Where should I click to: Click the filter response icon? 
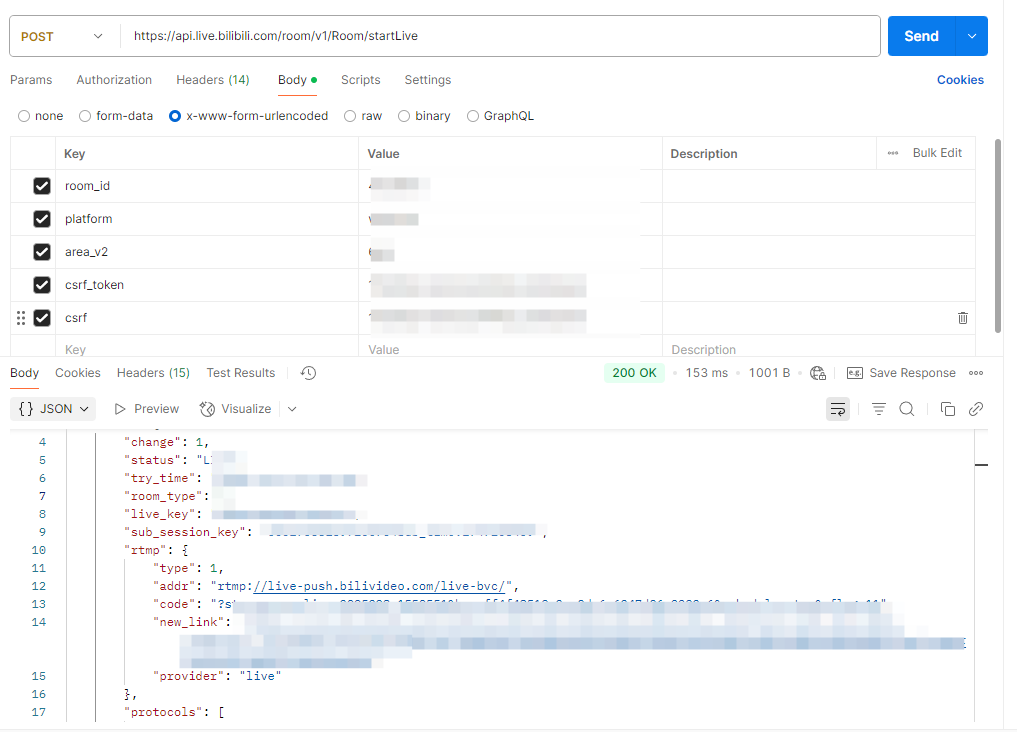tap(879, 409)
